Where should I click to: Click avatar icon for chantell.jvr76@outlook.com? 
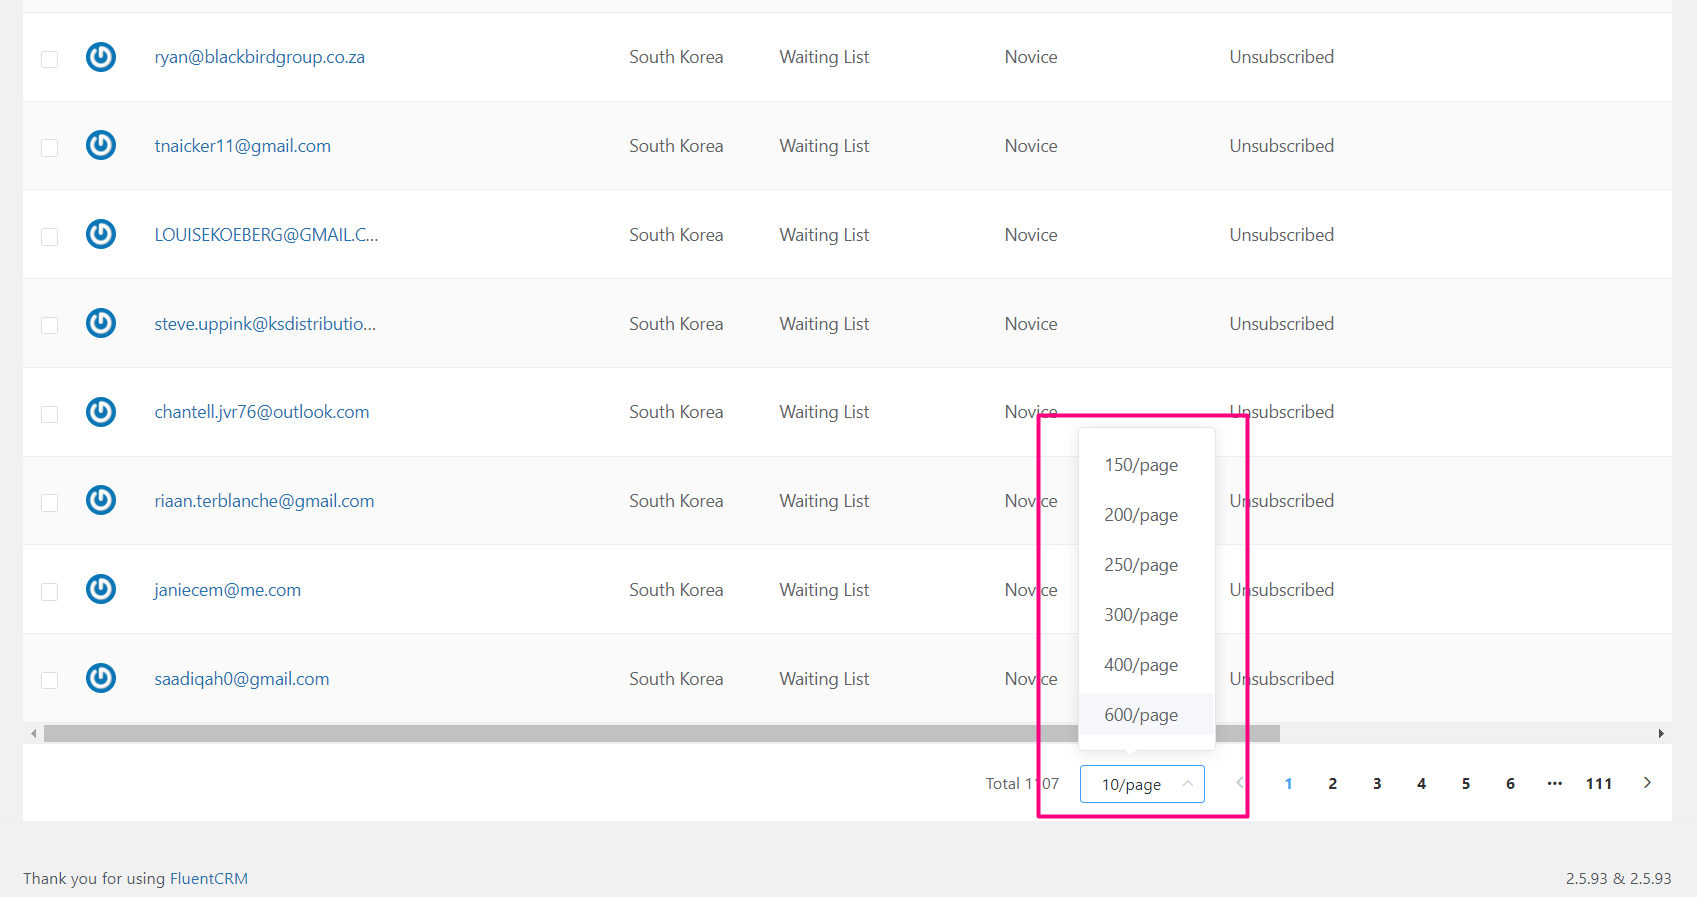click(x=101, y=412)
